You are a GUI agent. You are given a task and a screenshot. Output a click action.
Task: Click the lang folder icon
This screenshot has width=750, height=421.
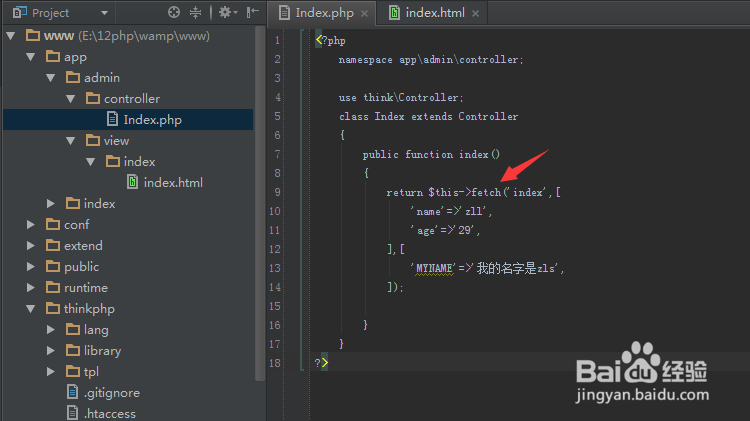point(73,330)
